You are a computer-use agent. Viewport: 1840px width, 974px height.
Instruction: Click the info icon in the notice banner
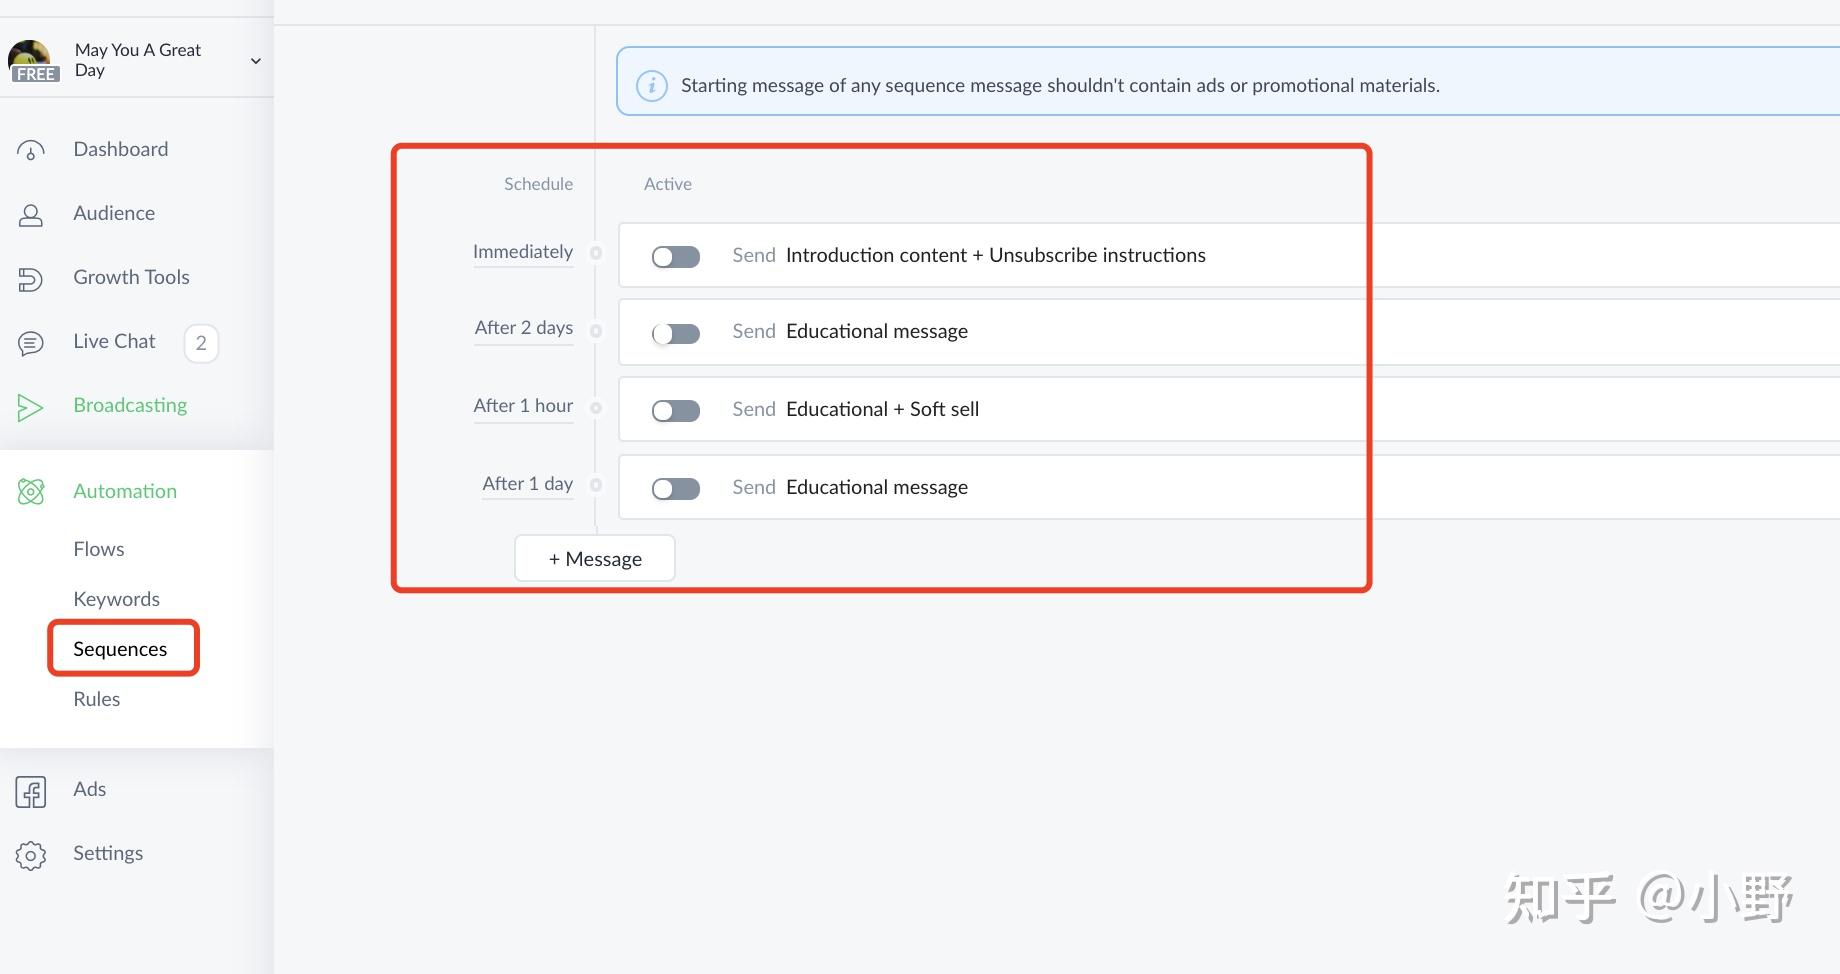(652, 85)
